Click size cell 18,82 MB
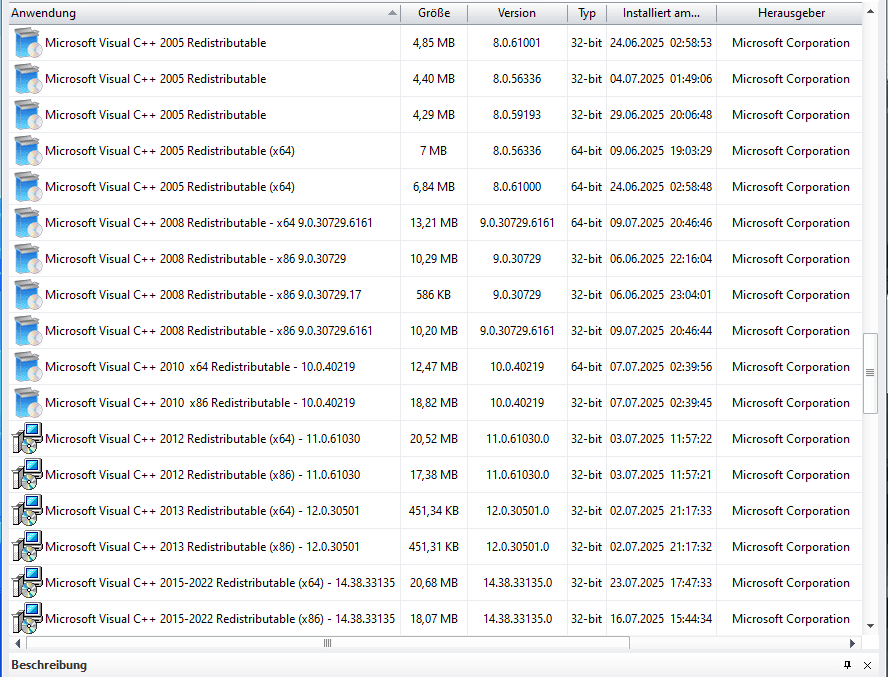The height and width of the screenshot is (677, 888). (434, 403)
